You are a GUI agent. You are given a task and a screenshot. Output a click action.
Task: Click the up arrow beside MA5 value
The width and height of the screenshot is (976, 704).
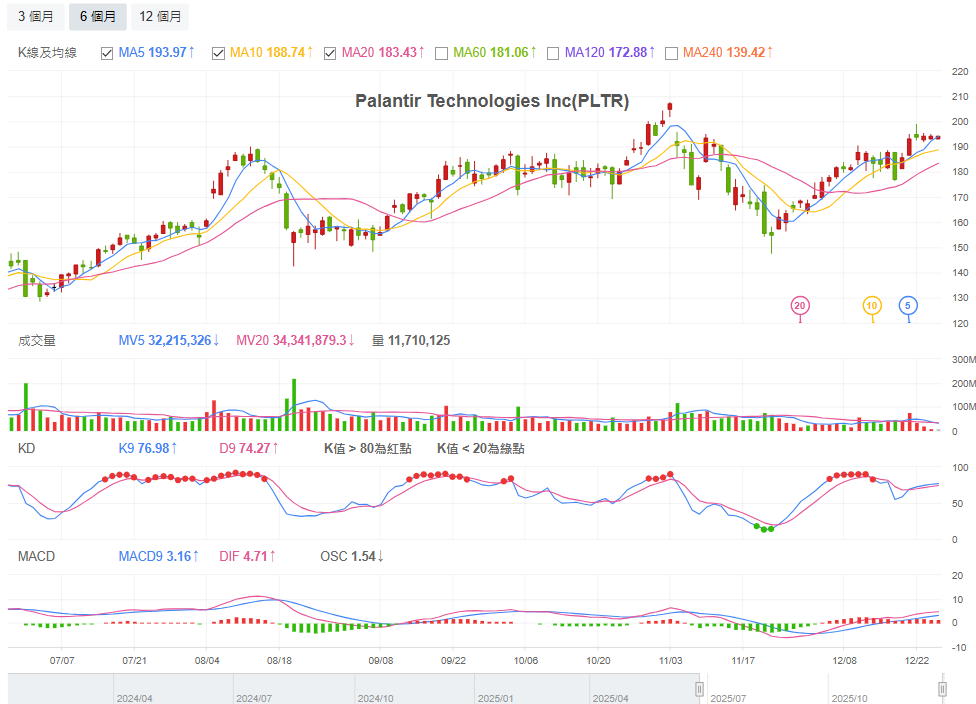point(191,52)
